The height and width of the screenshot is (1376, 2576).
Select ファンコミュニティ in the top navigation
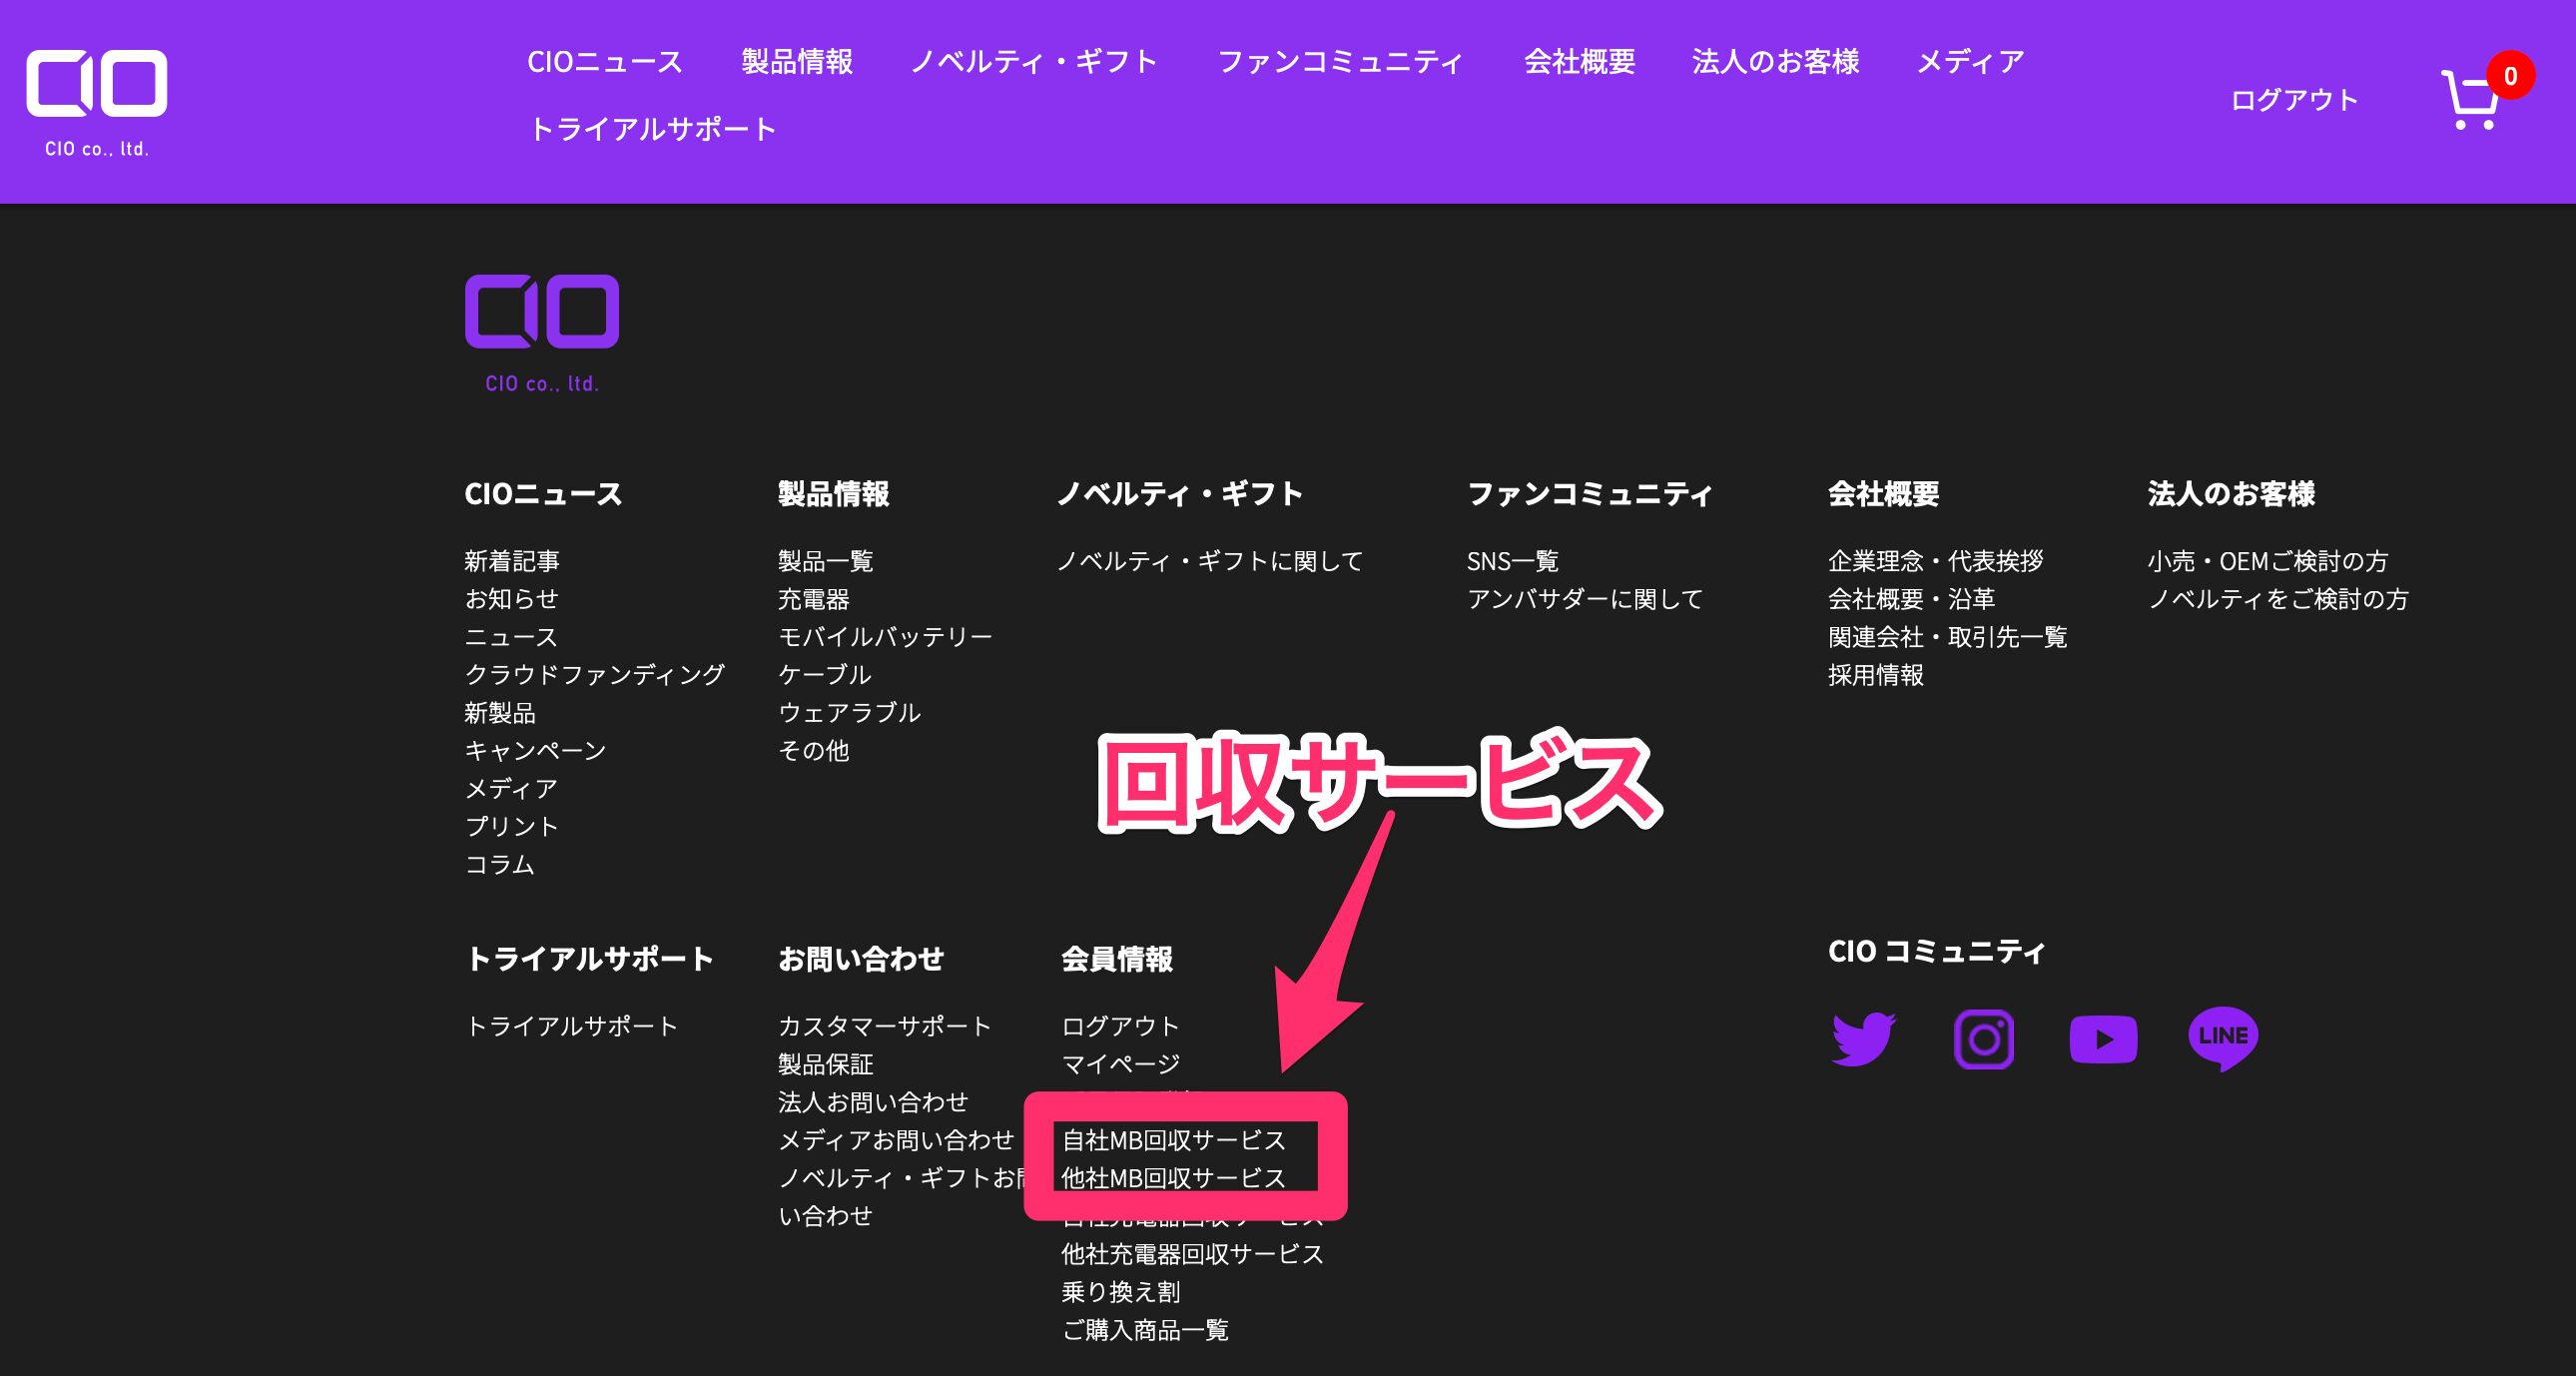coord(1344,62)
